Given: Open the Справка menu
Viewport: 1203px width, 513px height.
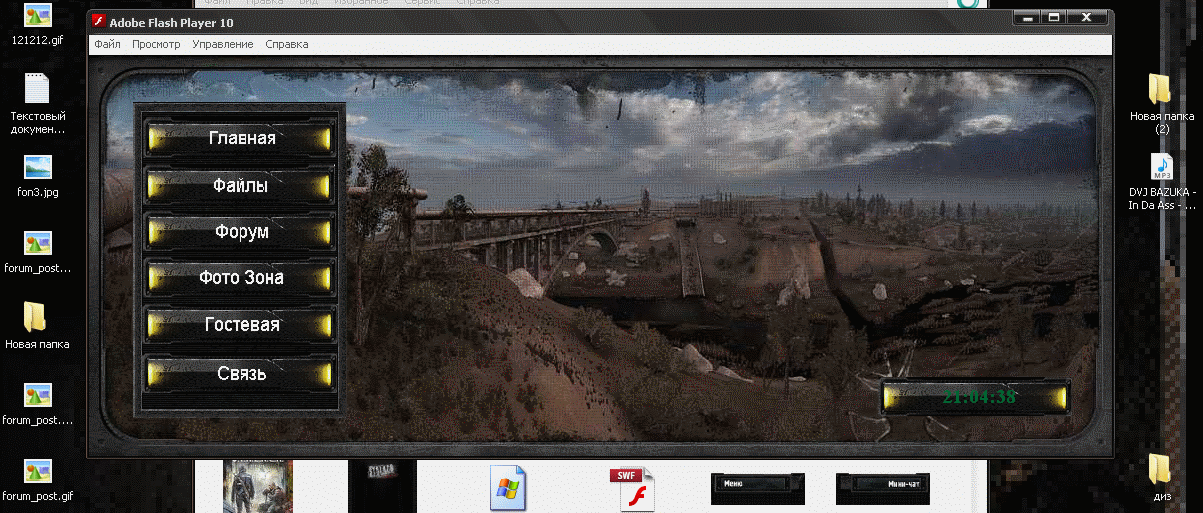Looking at the screenshot, I should 287,44.
